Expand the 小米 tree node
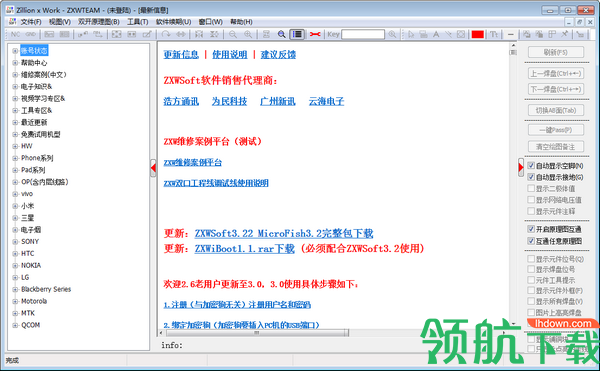This screenshot has height=371, width=600. pyautogui.click(x=15, y=206)
